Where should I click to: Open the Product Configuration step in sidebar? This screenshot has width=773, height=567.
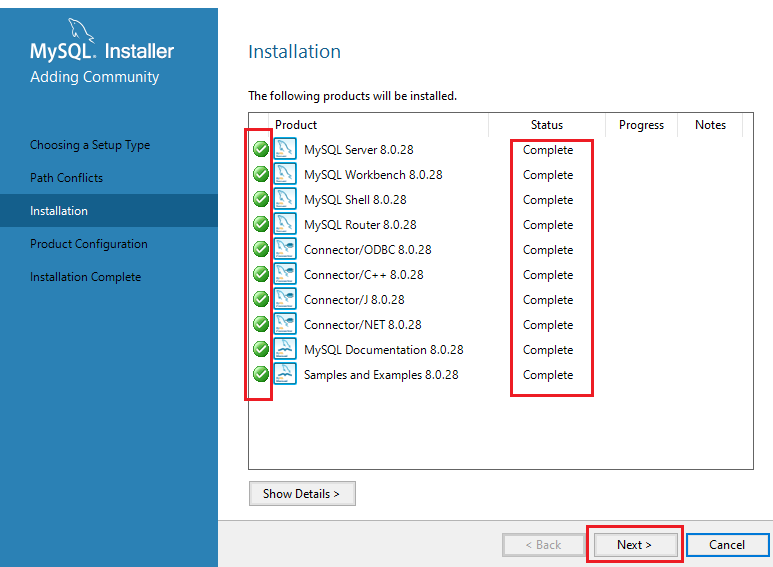coord(88,244)
